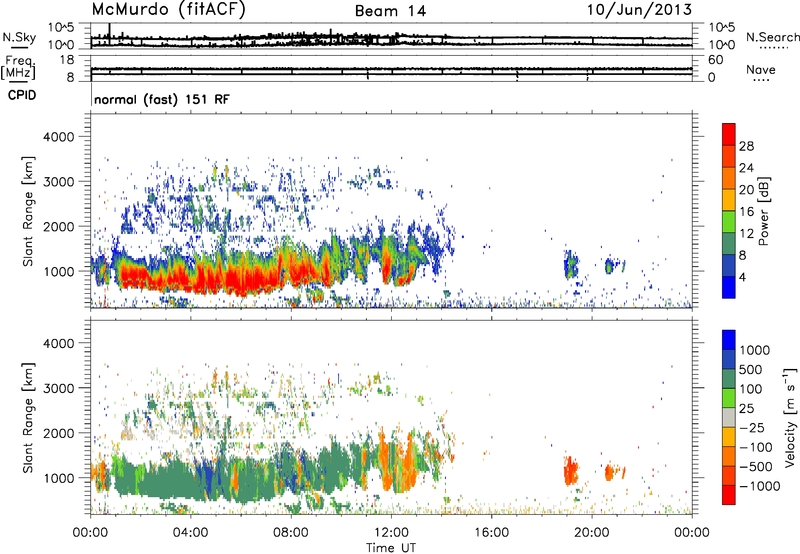Select the 20:00 time tick label
This screenshot has width=800, height=554.
pos(591,533)
